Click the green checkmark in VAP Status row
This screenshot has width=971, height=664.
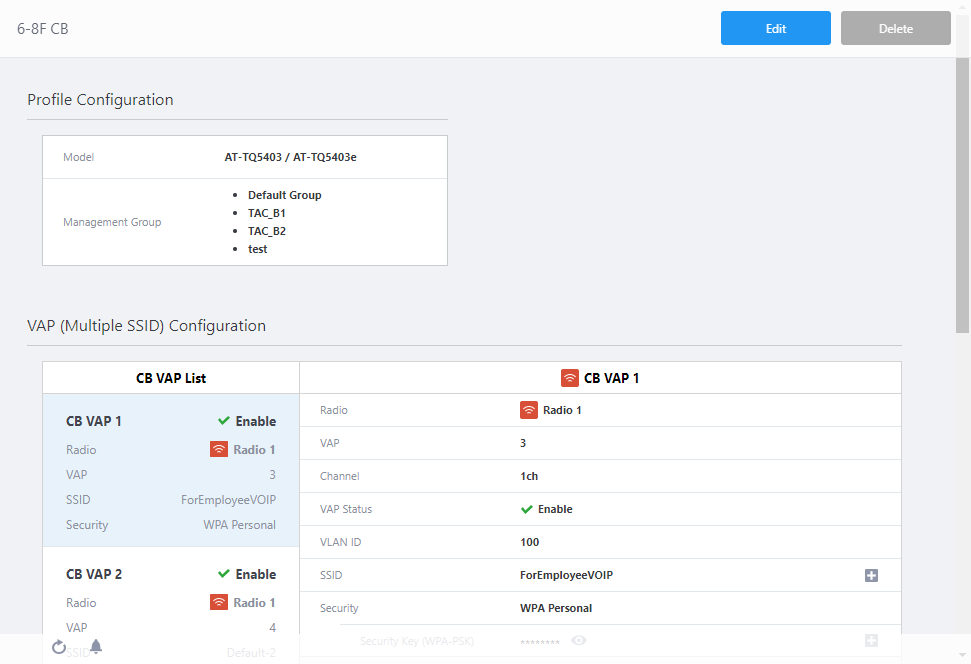point(527,509)
